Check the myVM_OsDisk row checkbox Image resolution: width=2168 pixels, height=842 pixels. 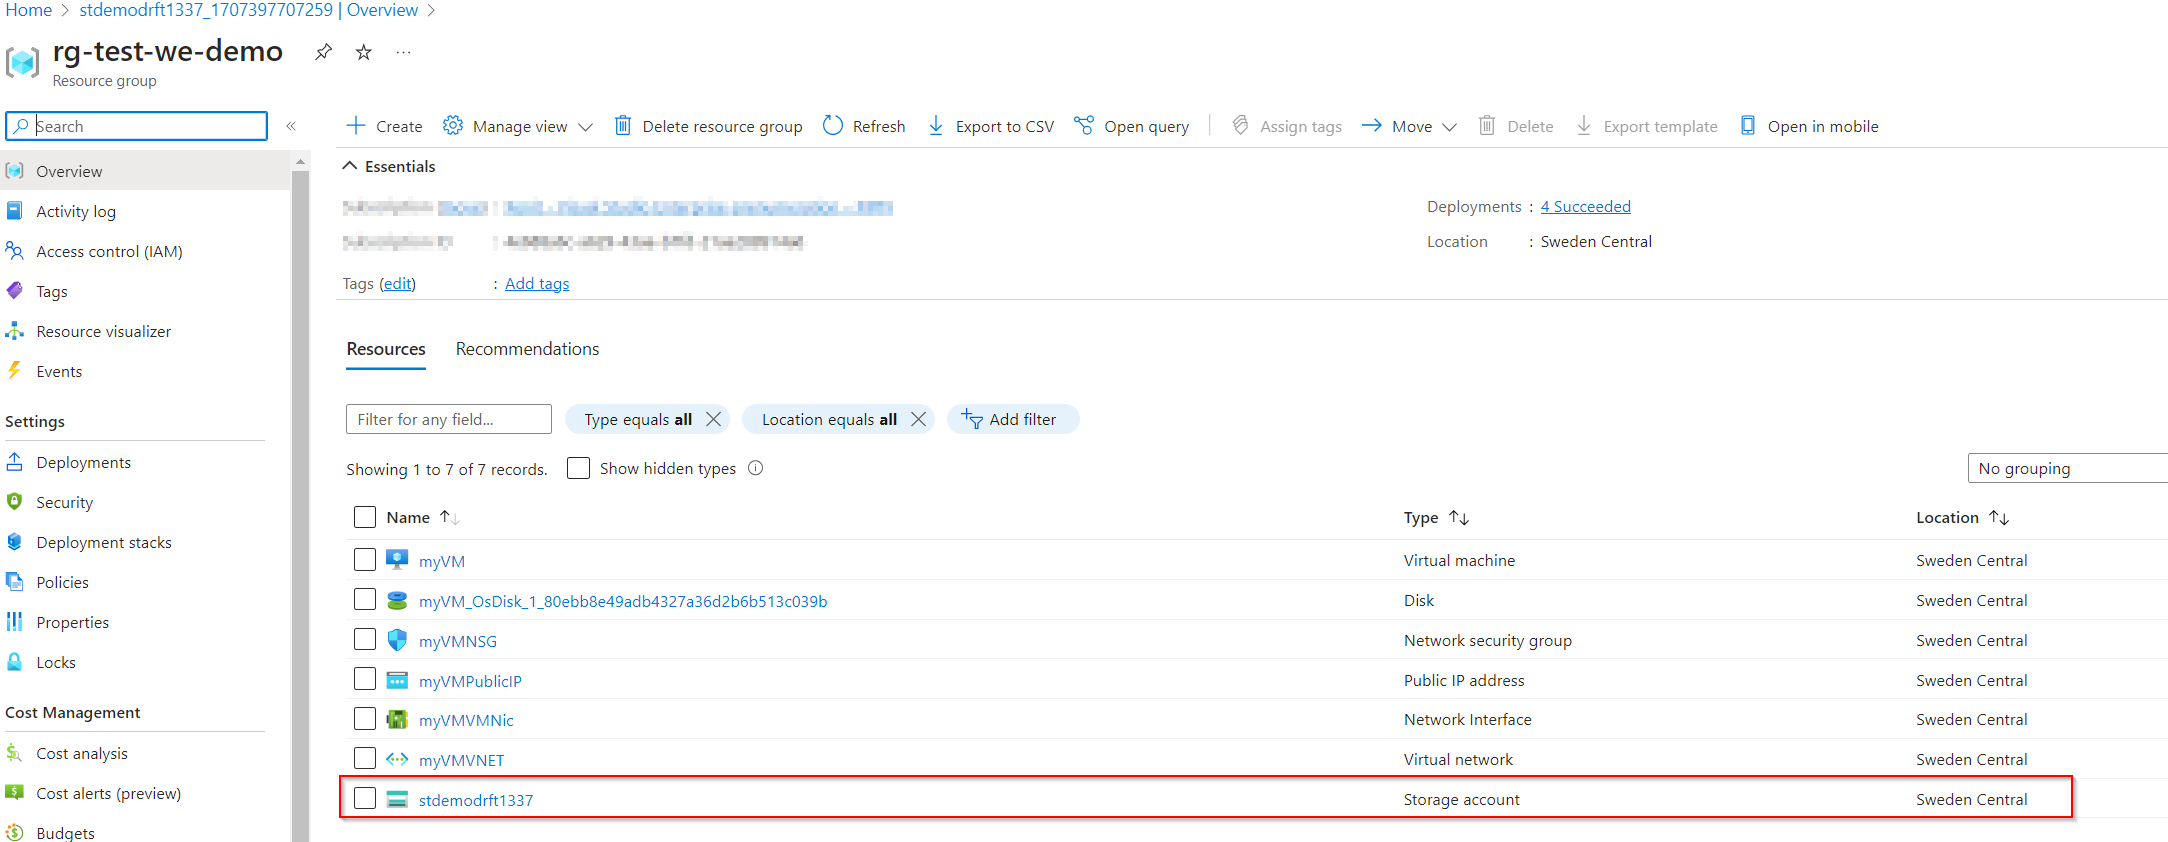click(x=365, y=599)
